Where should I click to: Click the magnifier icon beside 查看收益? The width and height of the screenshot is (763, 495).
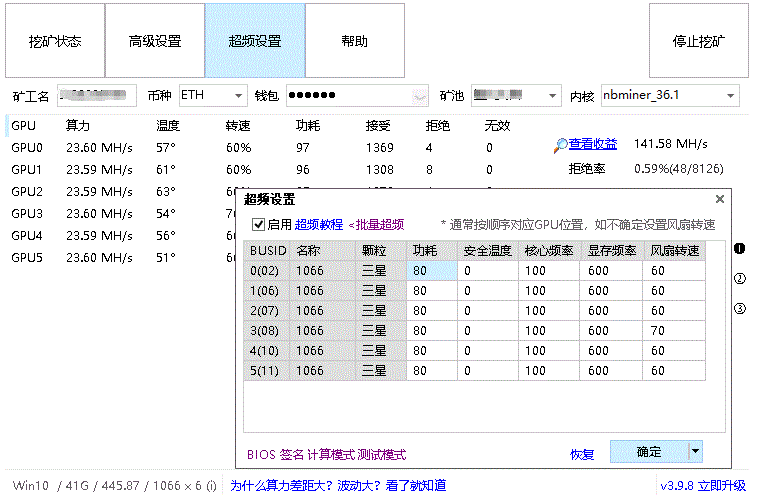[x=559, y=145]
